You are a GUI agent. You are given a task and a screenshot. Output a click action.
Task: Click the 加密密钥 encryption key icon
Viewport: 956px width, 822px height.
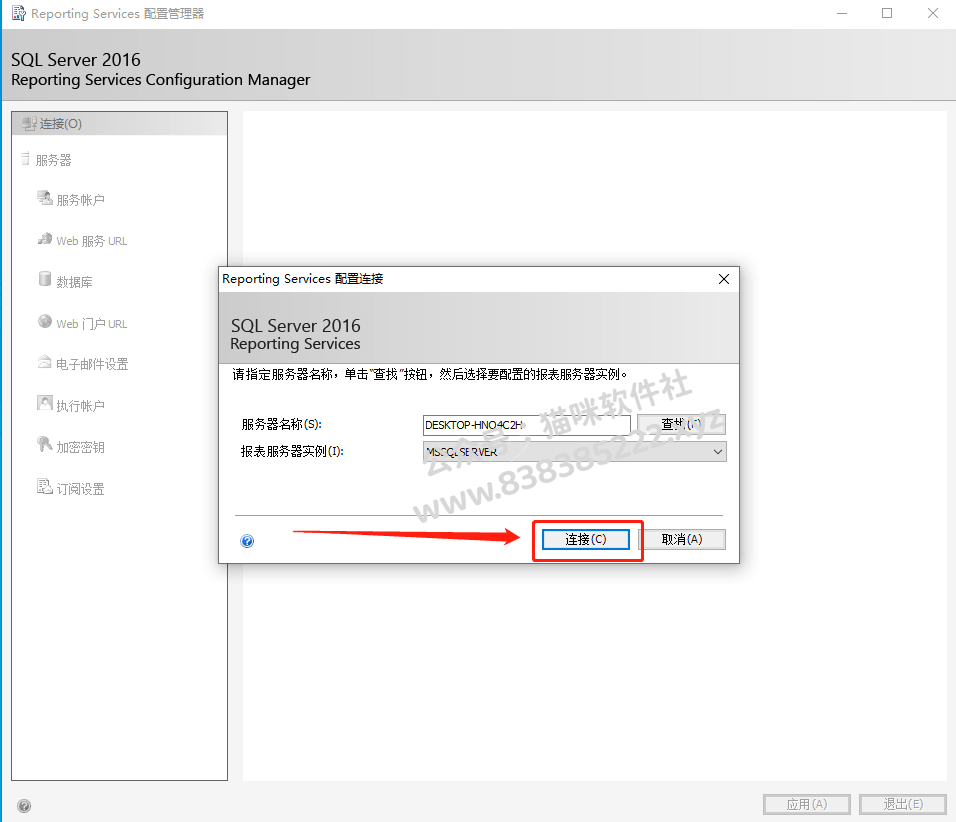[45, 445]
